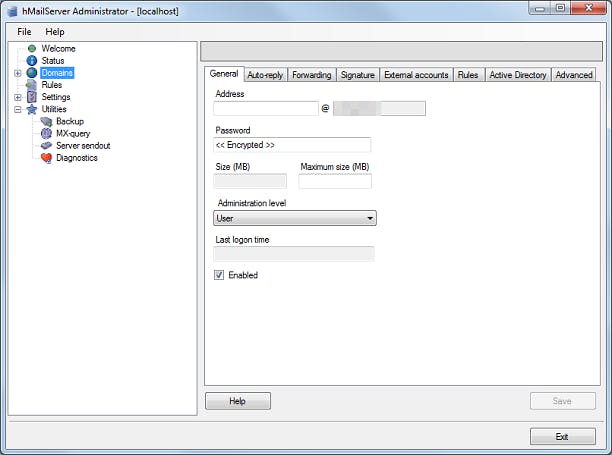Image resolution: width=612 pixels, height=455 pixels.
Task: Select the highlighted Domains label
Action: tap(57, 73)
